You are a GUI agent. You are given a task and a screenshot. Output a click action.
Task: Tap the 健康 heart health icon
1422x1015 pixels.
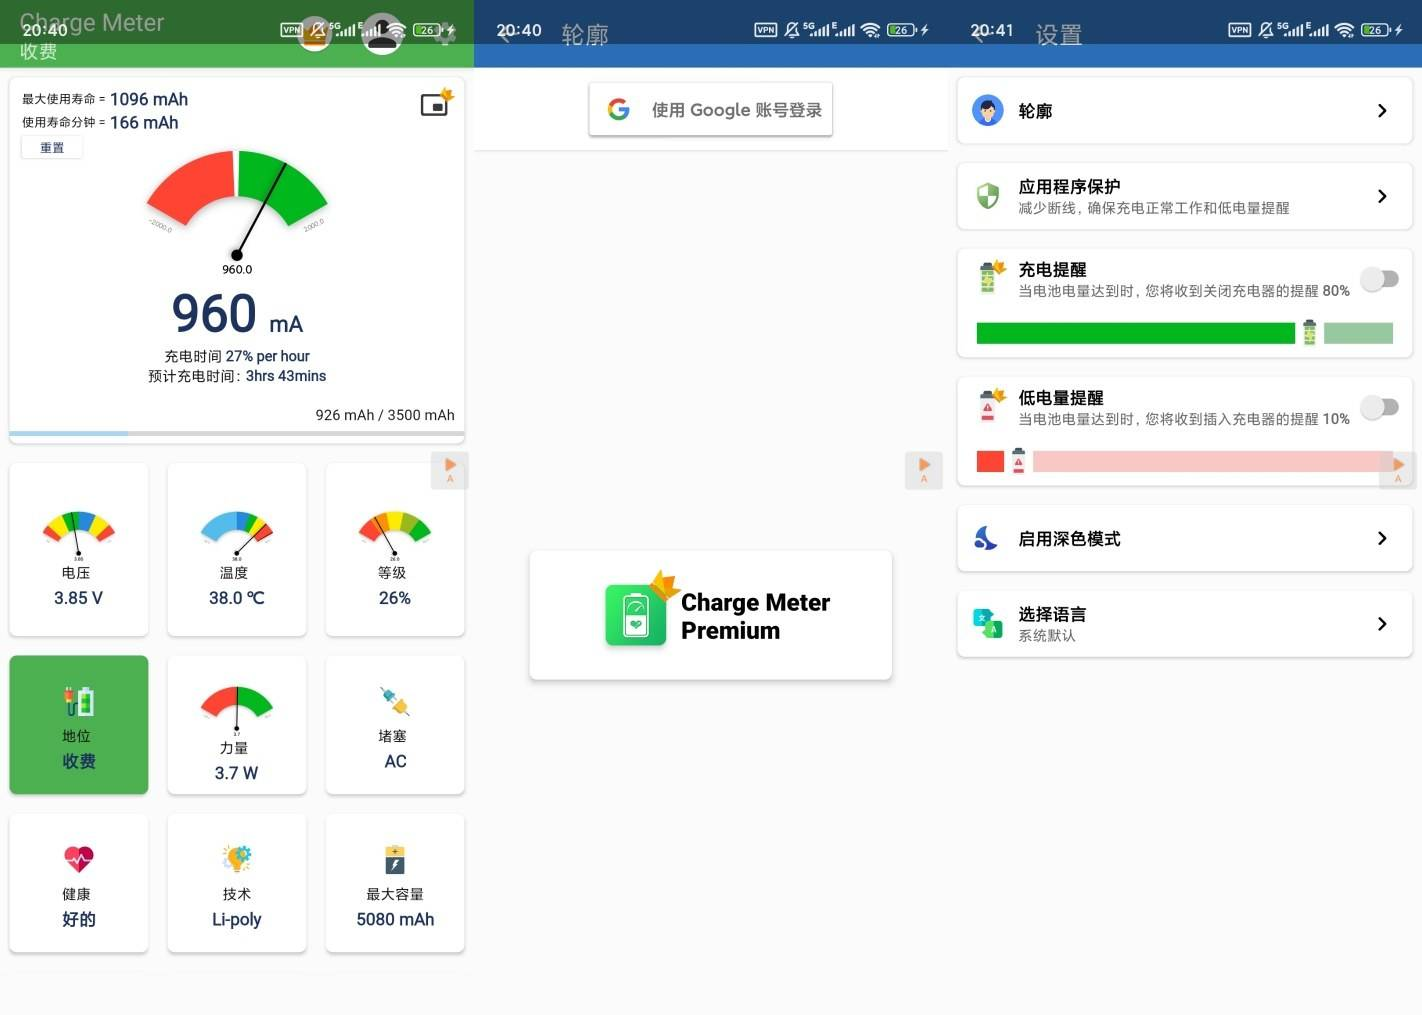[x=79, y=859]
